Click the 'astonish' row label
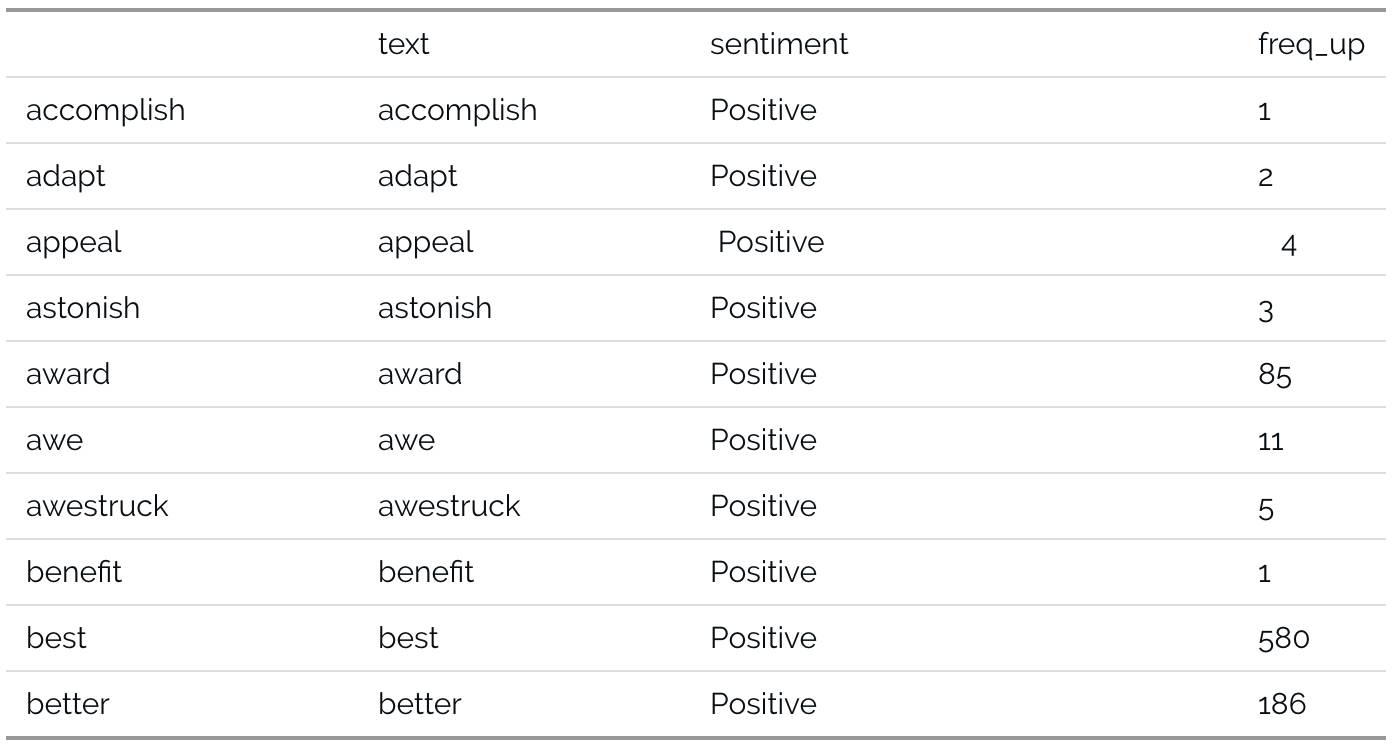Screen dimensions: 1394x748 [83, 308]
